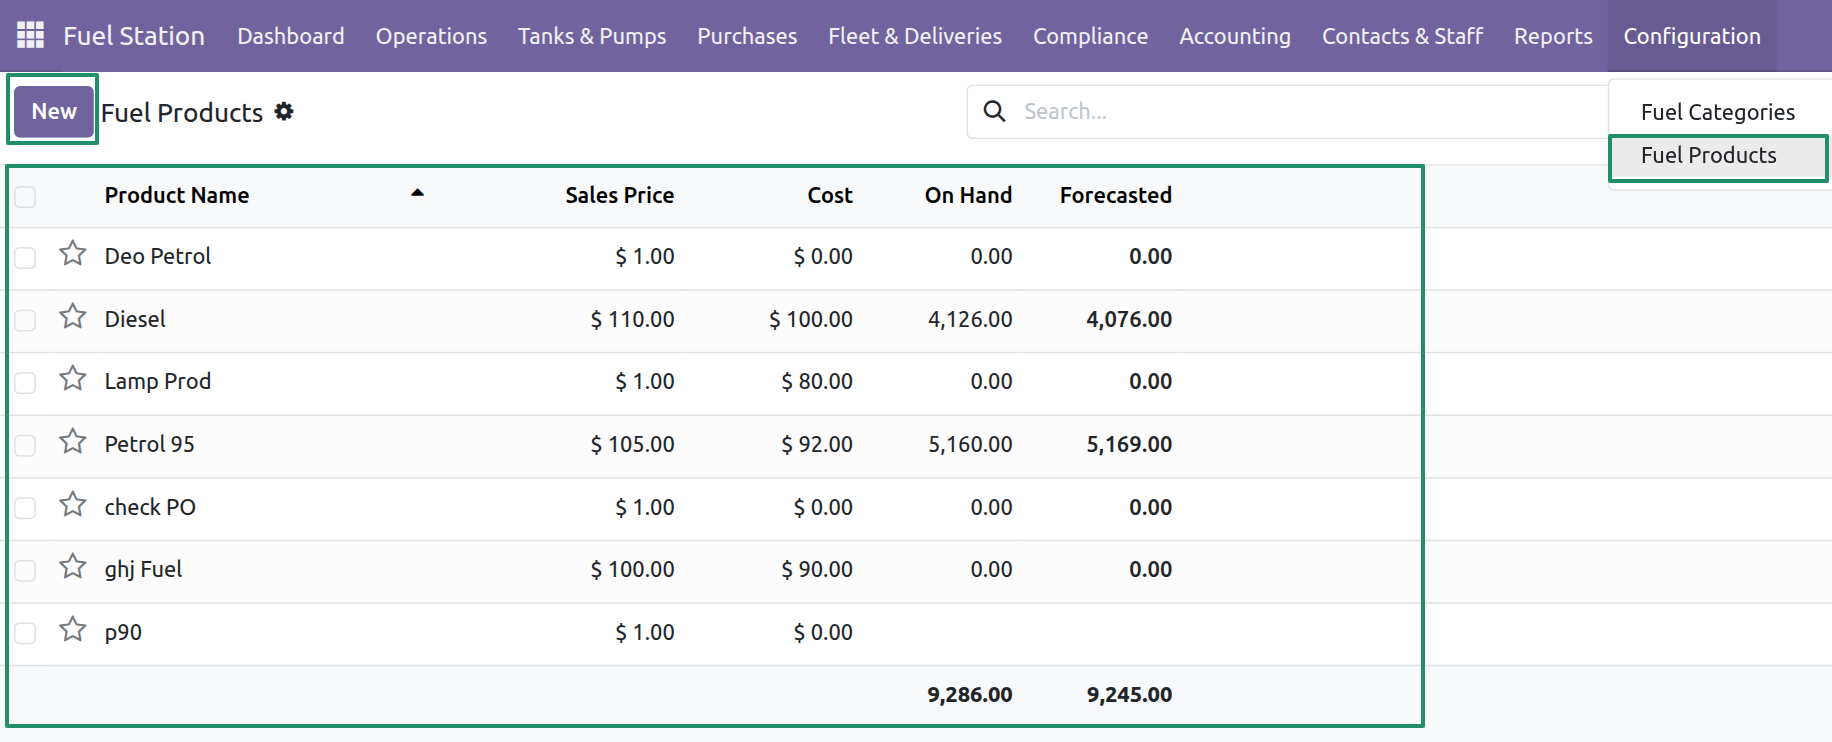This screenshot has width=1832, height=742.
Task: Tick the Deo Petrol row checkbox
Action: point(25,257)
